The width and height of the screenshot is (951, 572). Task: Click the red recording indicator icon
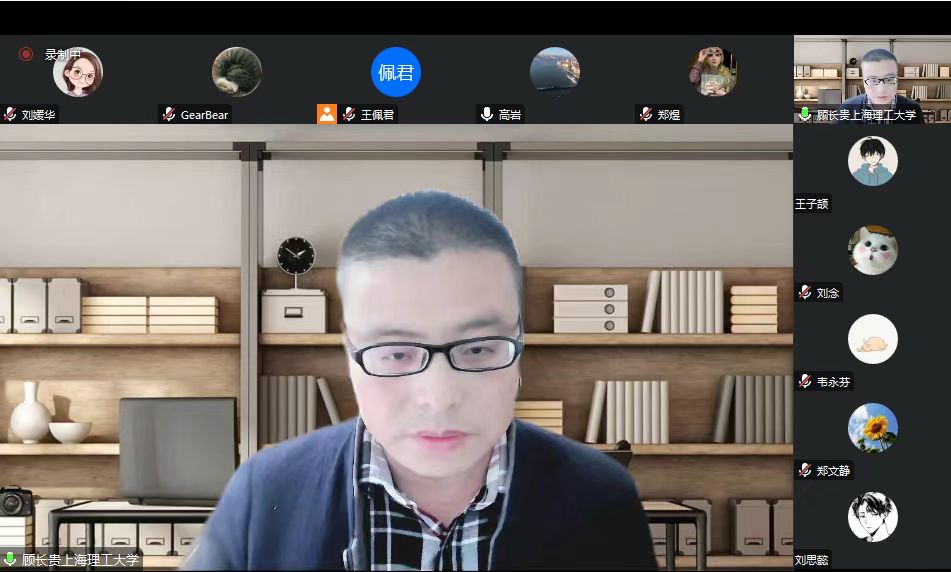tap(26, 54)
